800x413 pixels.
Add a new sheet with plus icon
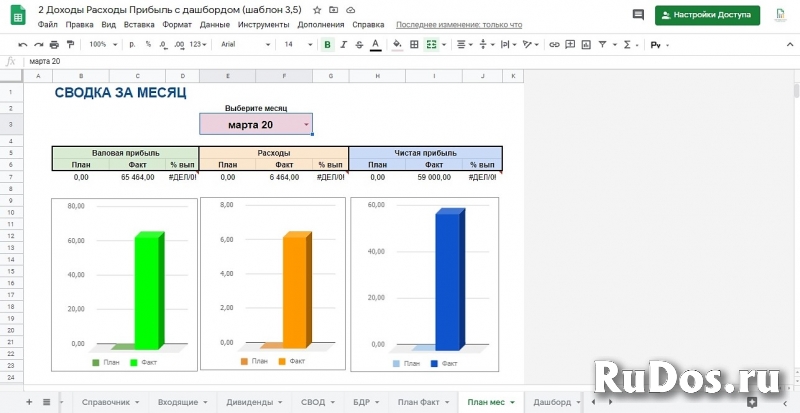tap(29, 401)
